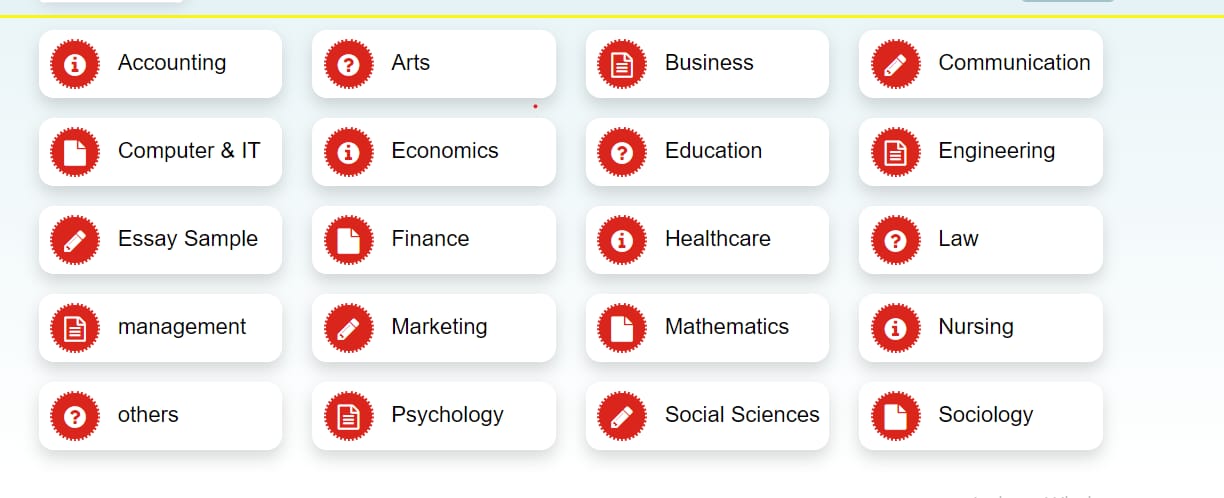
Task: Click the blank page icon beside Computer & IT
Action: (75, 152)
